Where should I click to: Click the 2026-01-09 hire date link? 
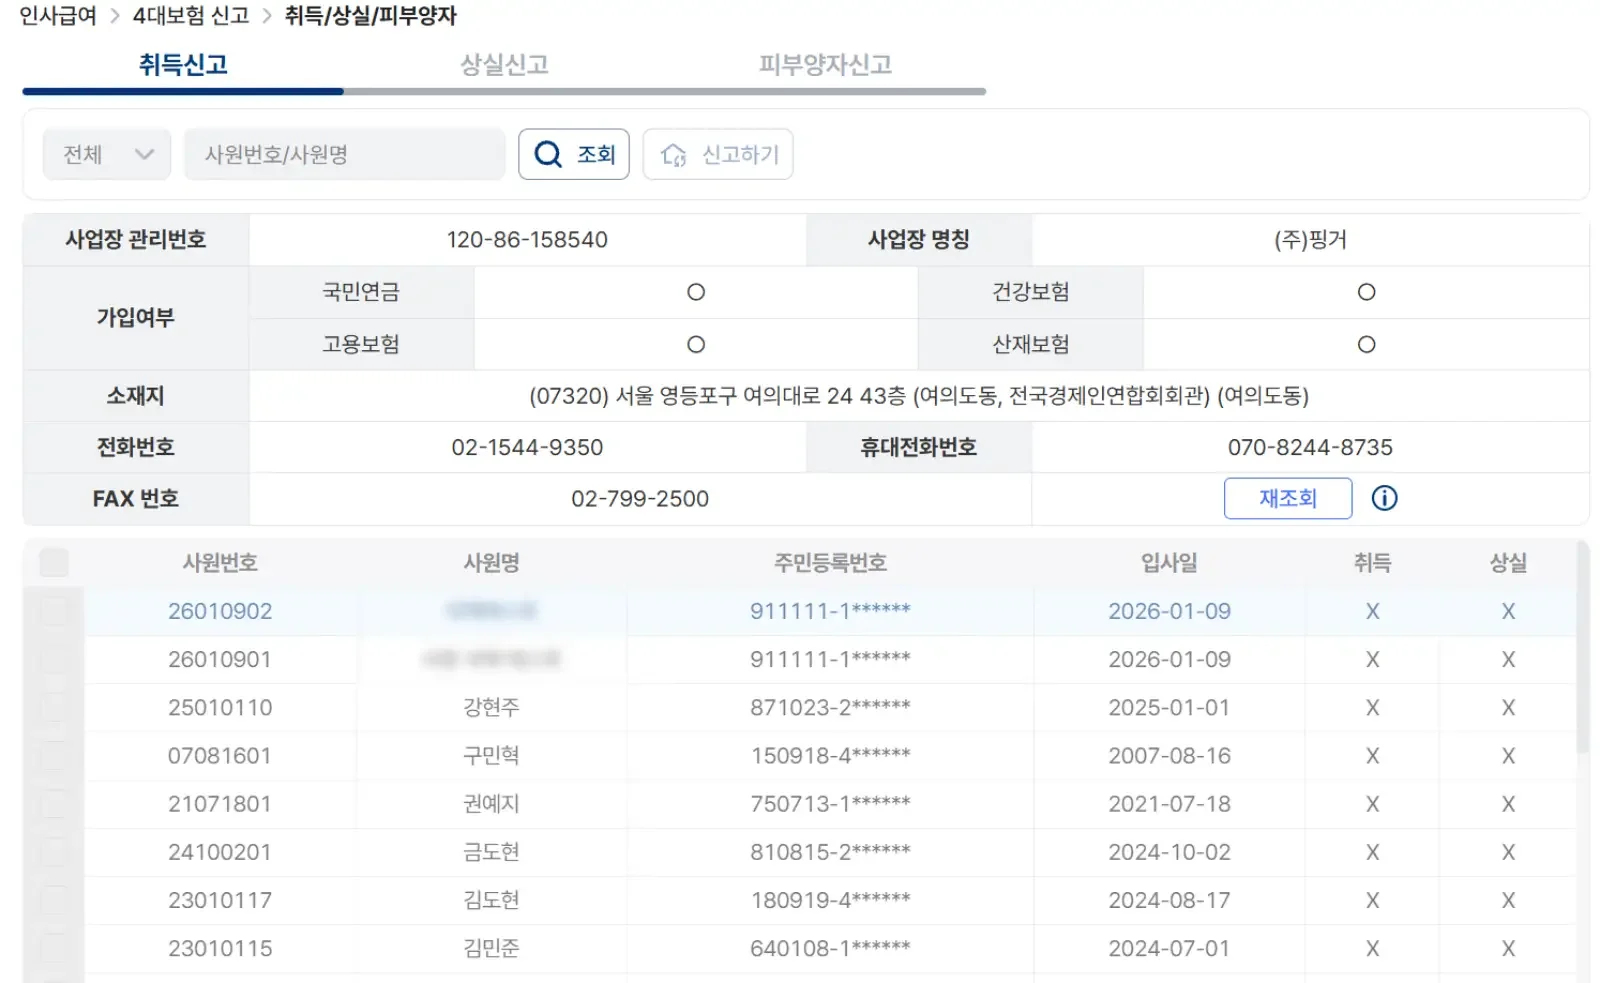[1169, 611]
